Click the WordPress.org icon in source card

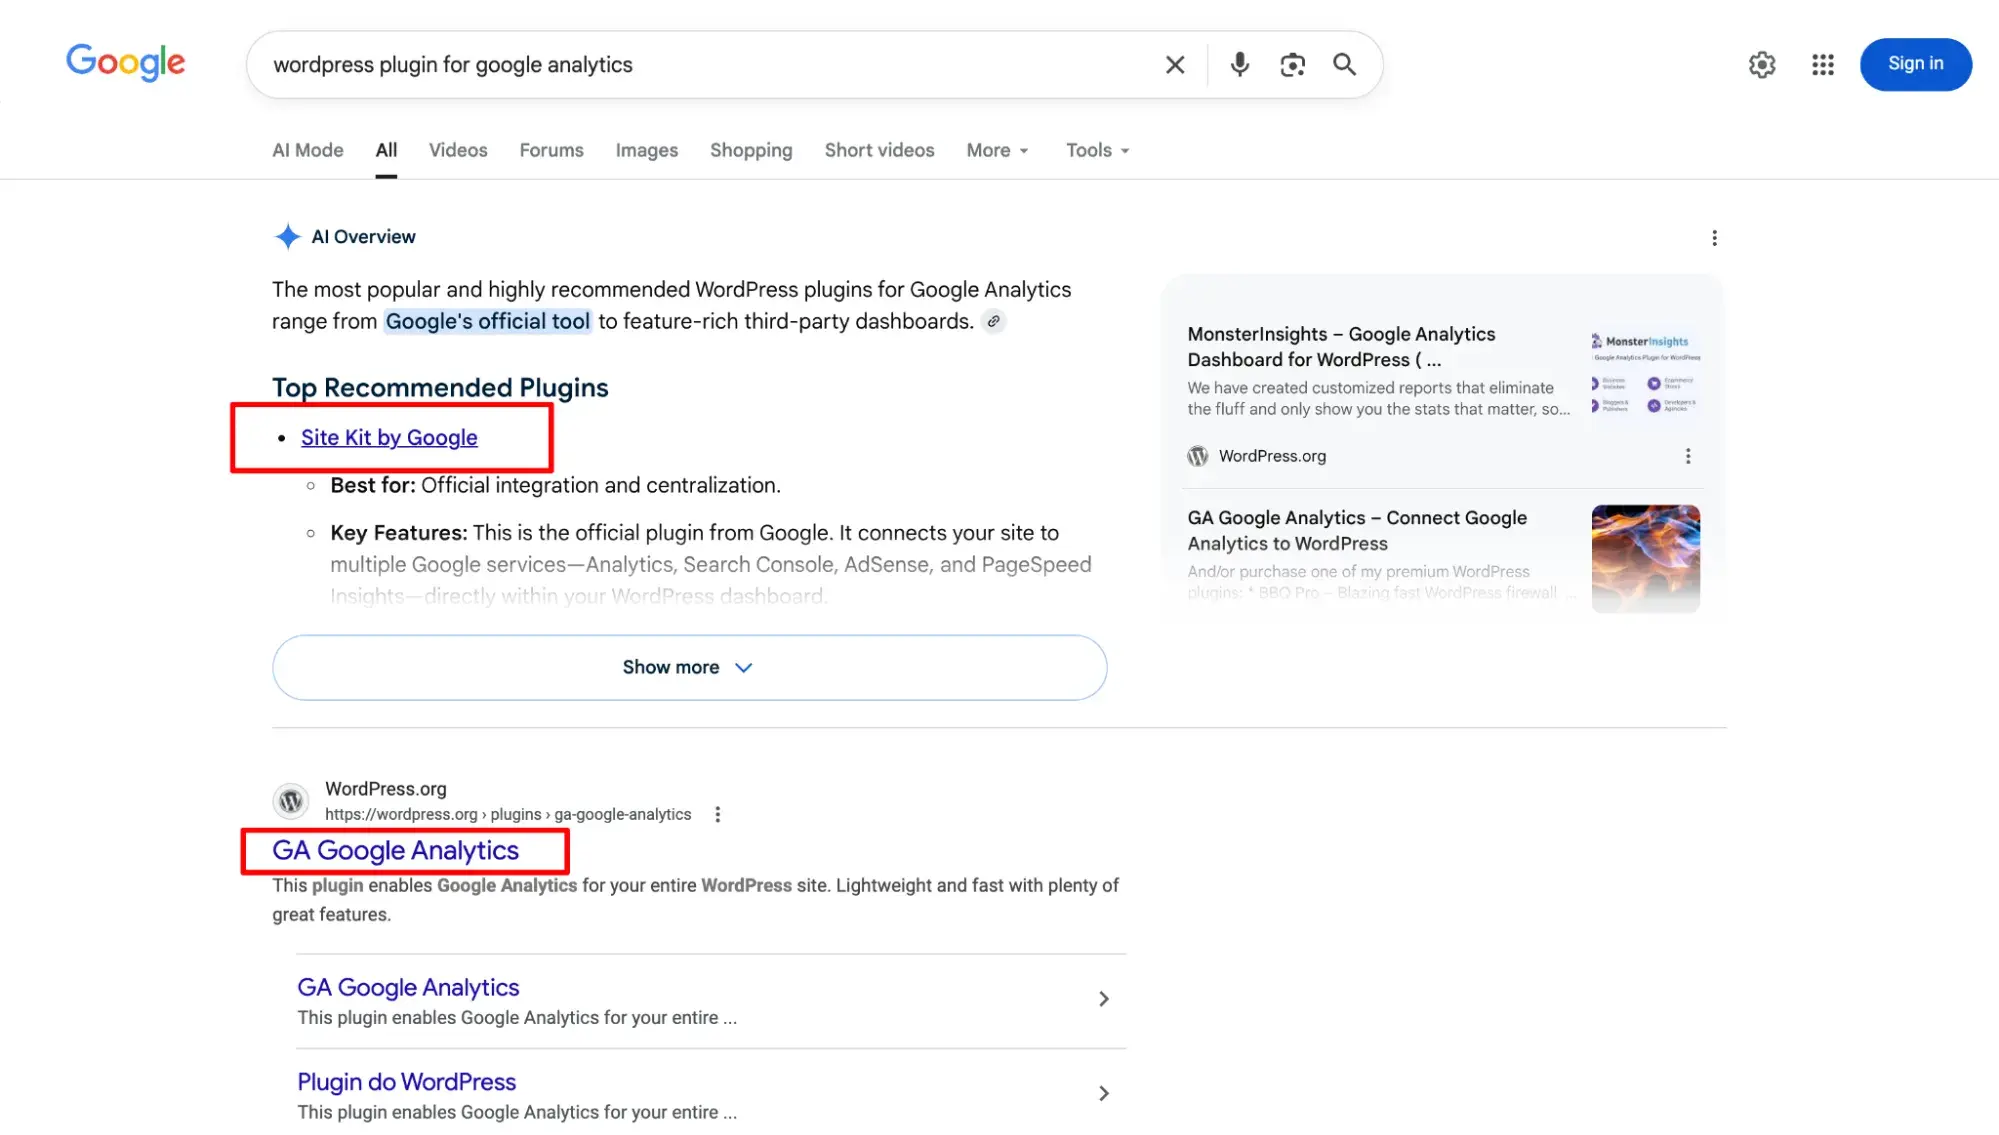1197,456
